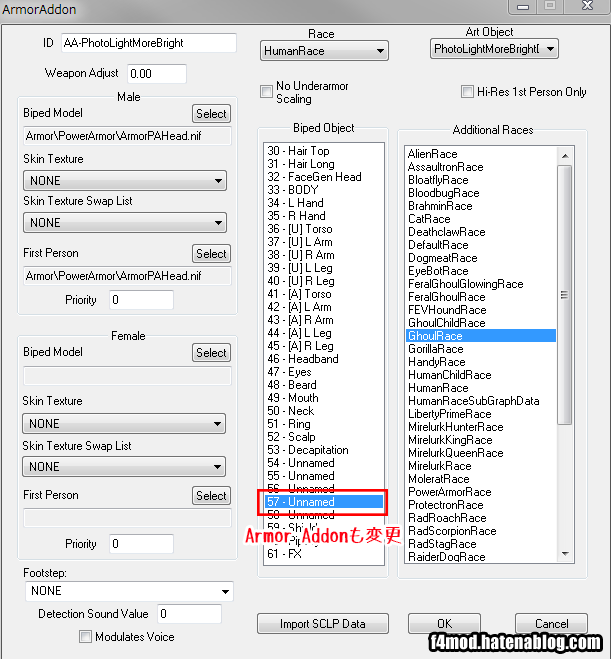
Task: Open the Race dropdown showing HumanRace
Action: (x=324, y=51)
